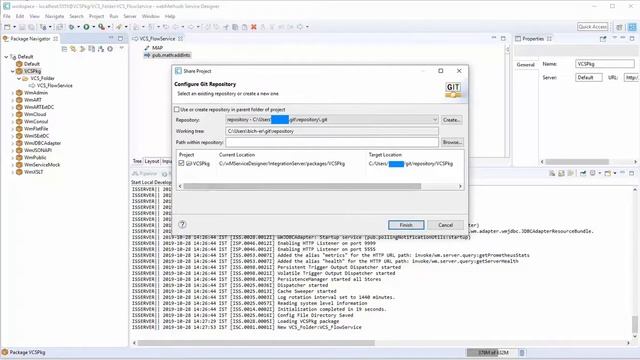Open the dropdown arrow beside green Run icon
640x360 pixels.
click(93, 27)
